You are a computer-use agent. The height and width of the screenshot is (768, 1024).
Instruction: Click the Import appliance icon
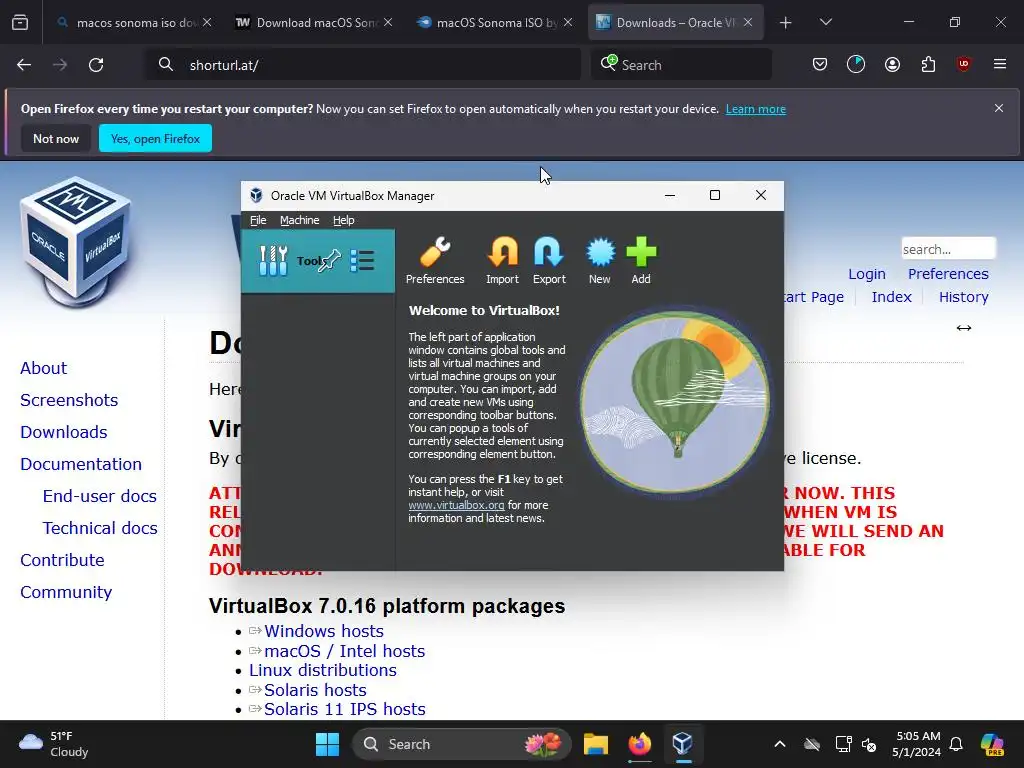[502, 253]
